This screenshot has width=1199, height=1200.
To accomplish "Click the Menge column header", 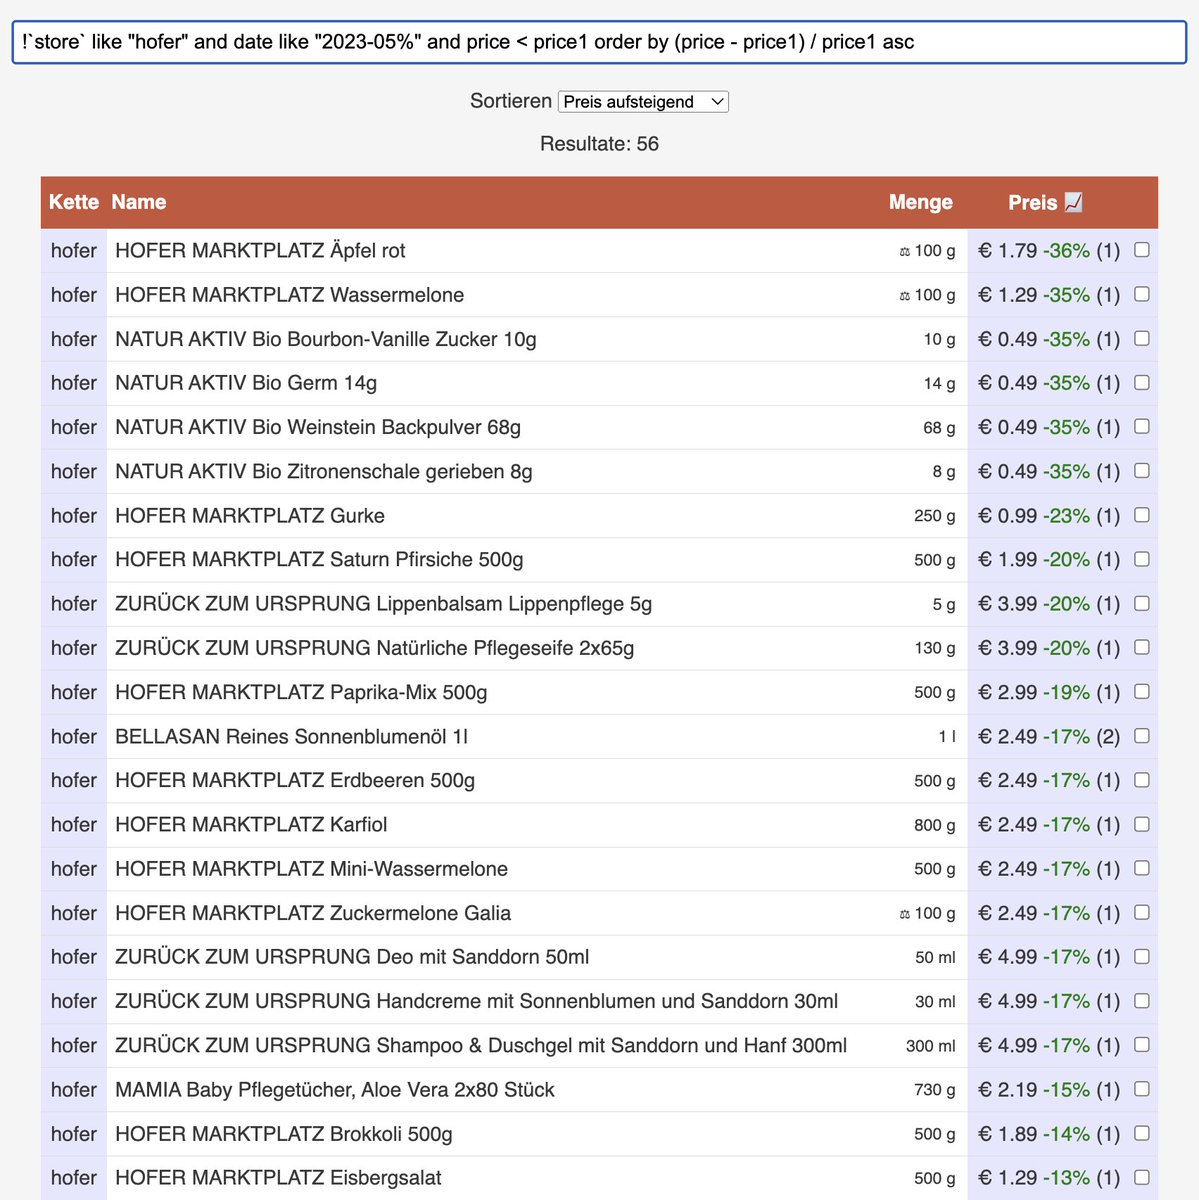I will 920,202.
